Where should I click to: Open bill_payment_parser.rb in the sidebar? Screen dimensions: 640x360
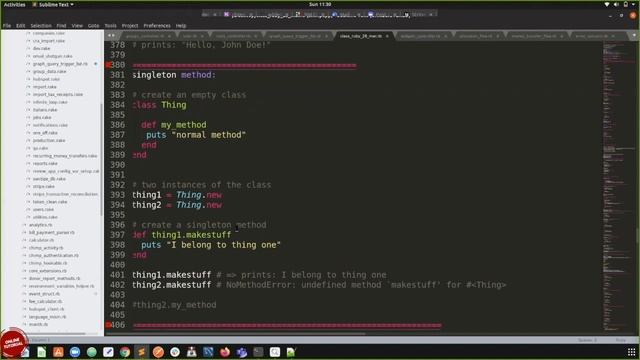(51, 232)
